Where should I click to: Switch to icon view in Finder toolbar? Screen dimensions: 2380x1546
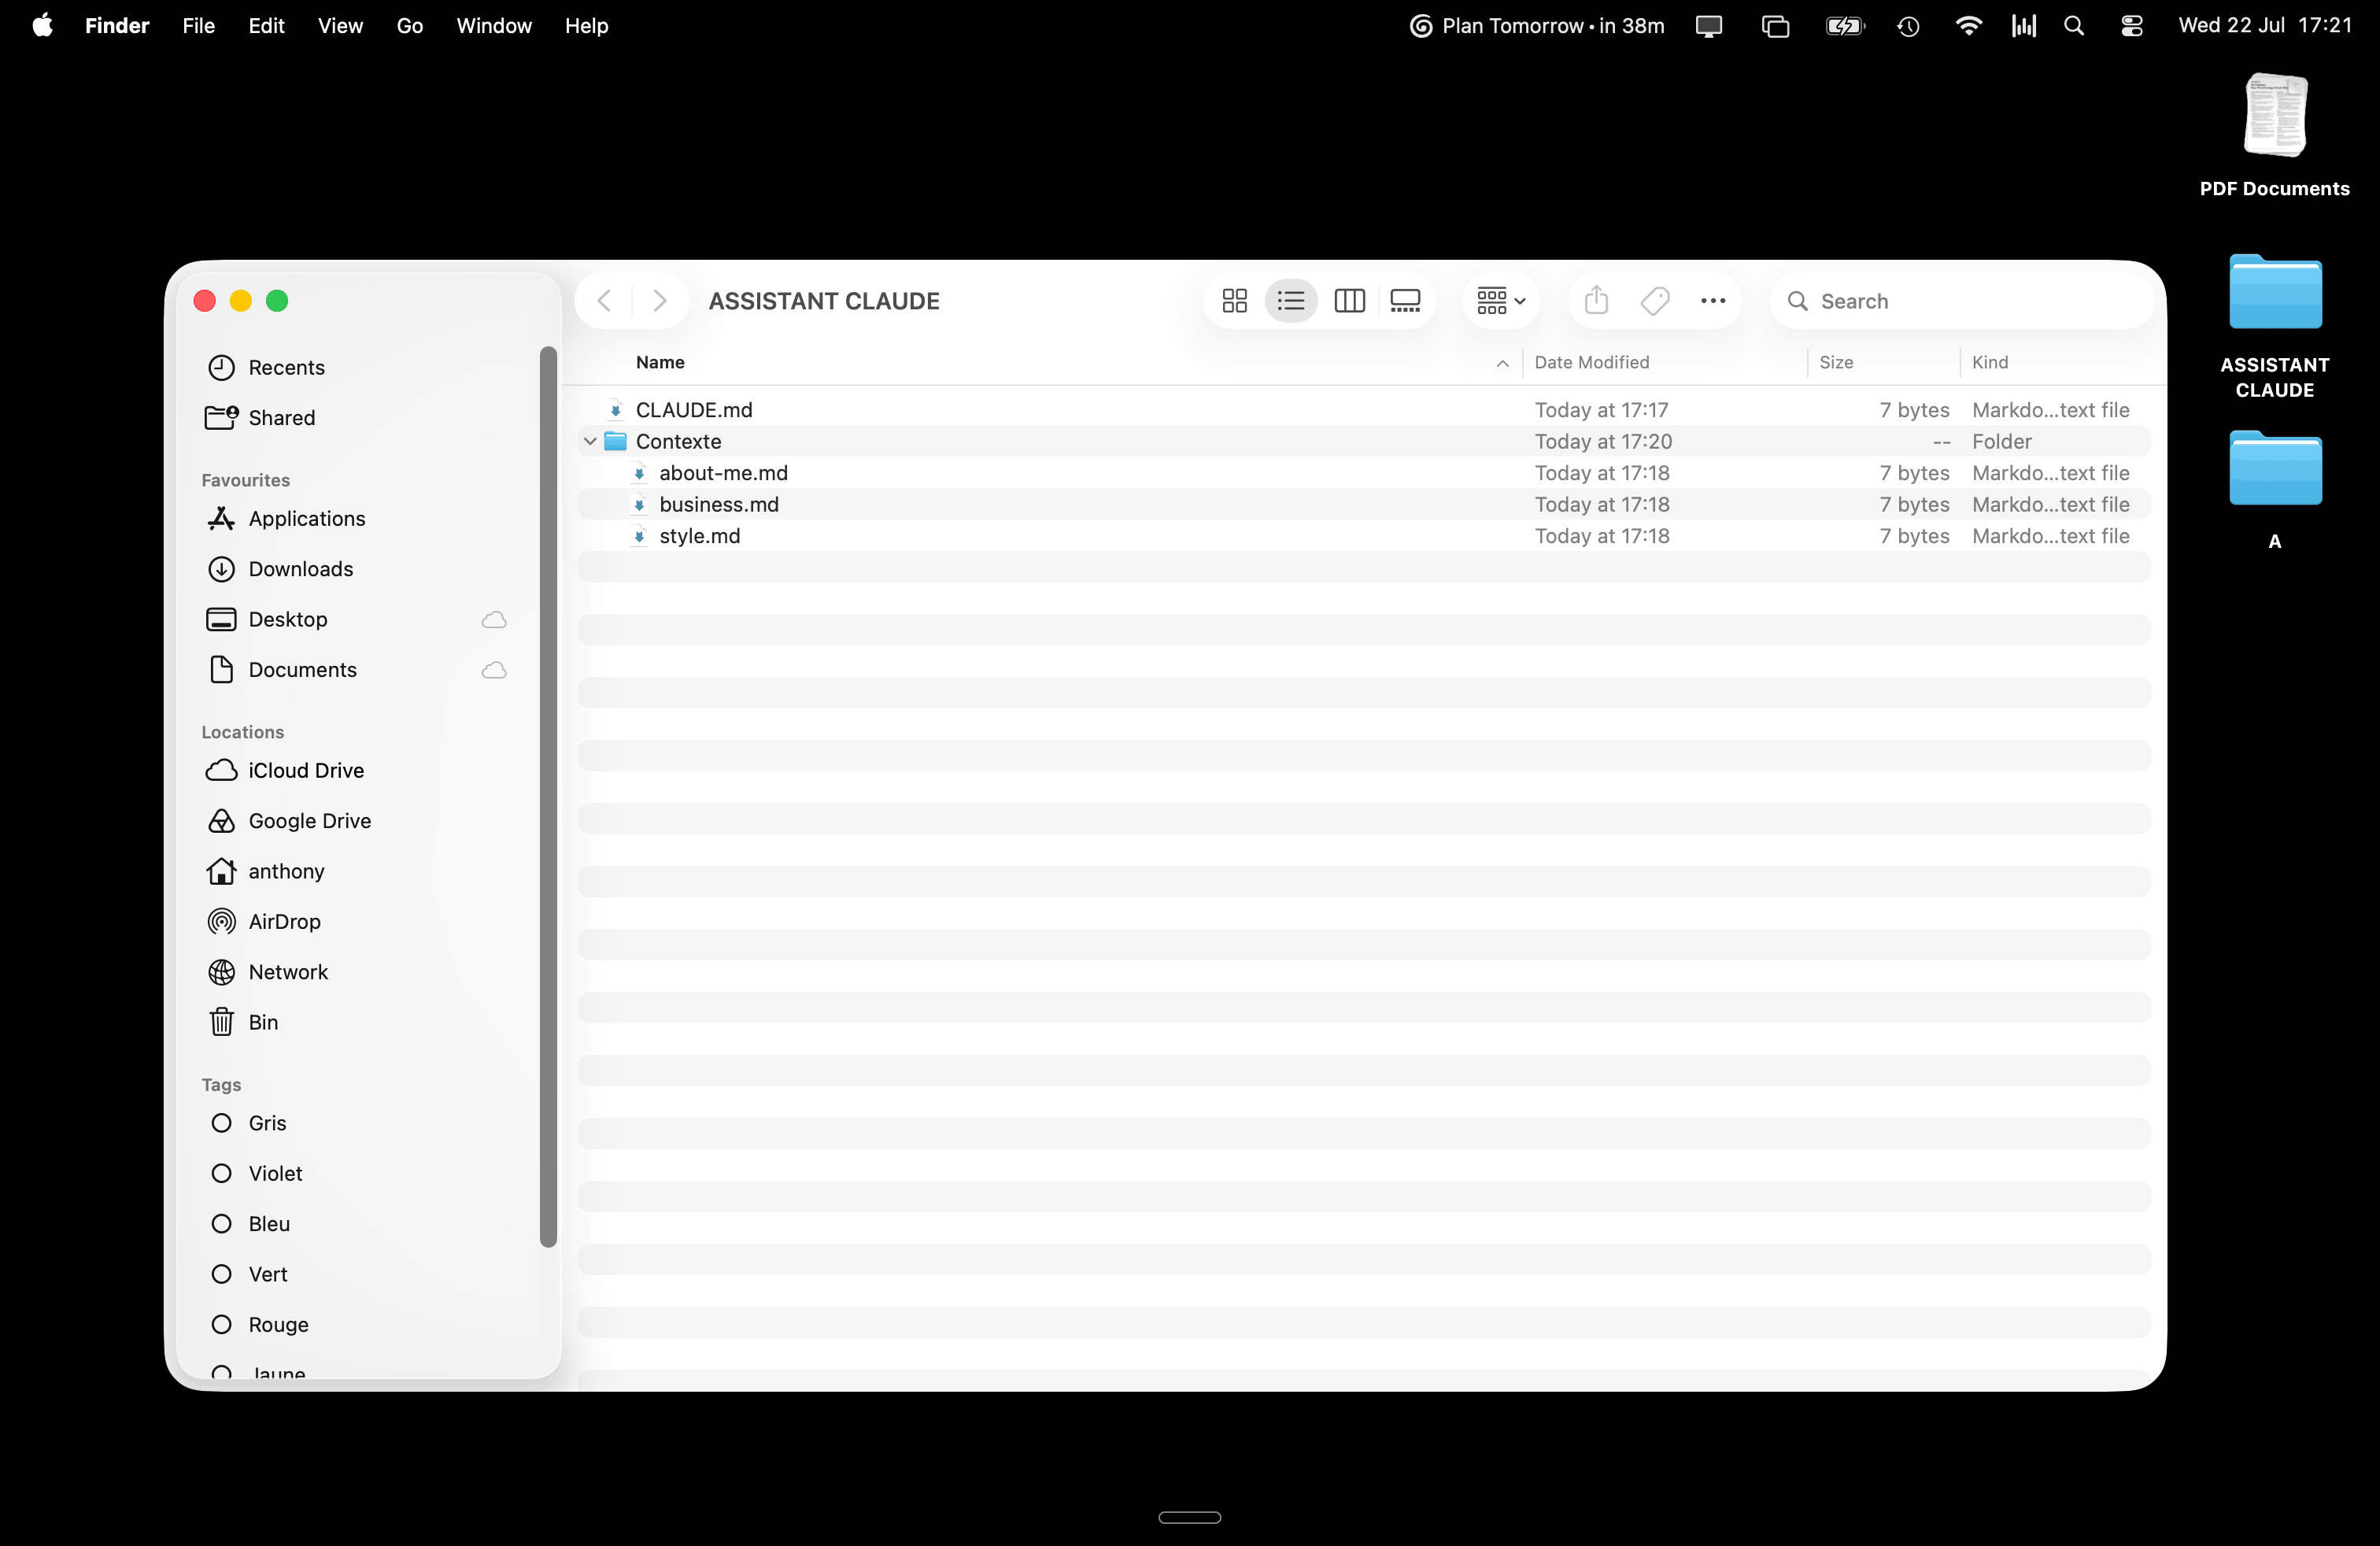(x=1234, y=301)
